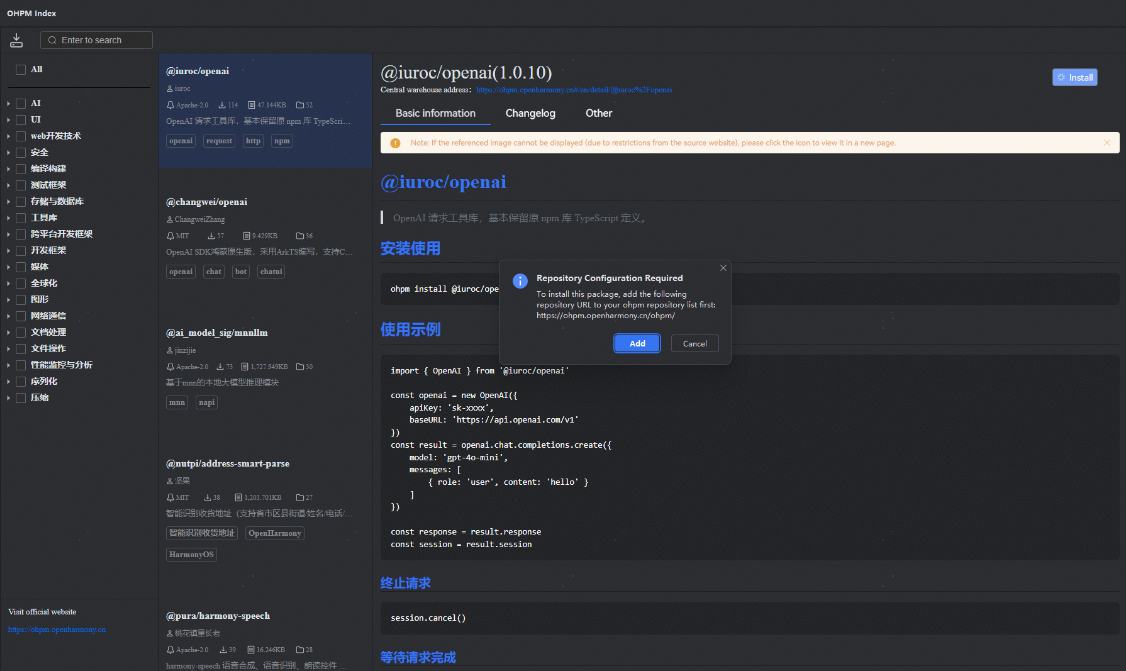
Task: Dismiss the orange note banner
Action: tap(1106, 143)
